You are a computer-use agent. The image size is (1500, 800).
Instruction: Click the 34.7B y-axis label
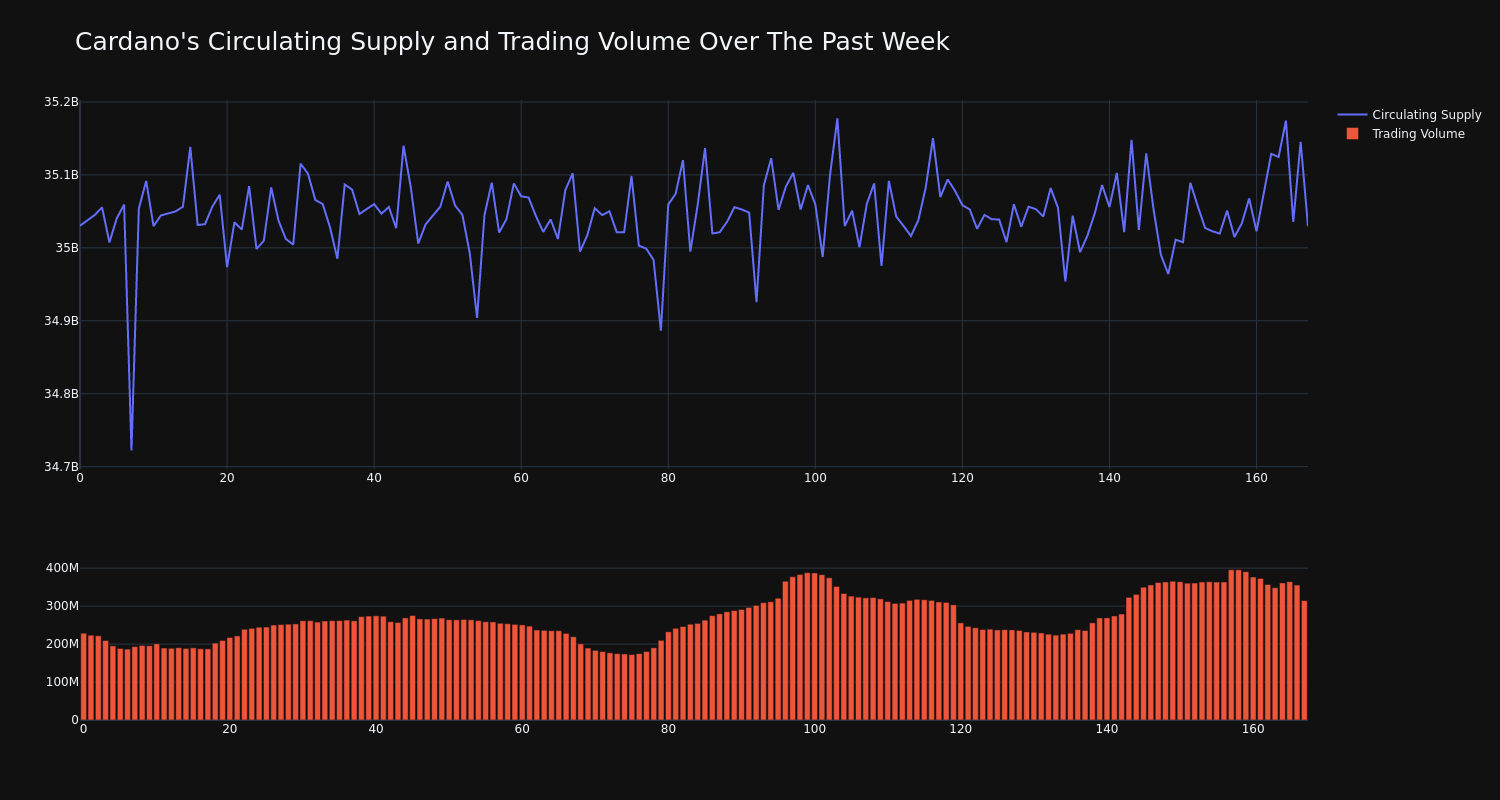pyautogui.click(x=61, y=467)
